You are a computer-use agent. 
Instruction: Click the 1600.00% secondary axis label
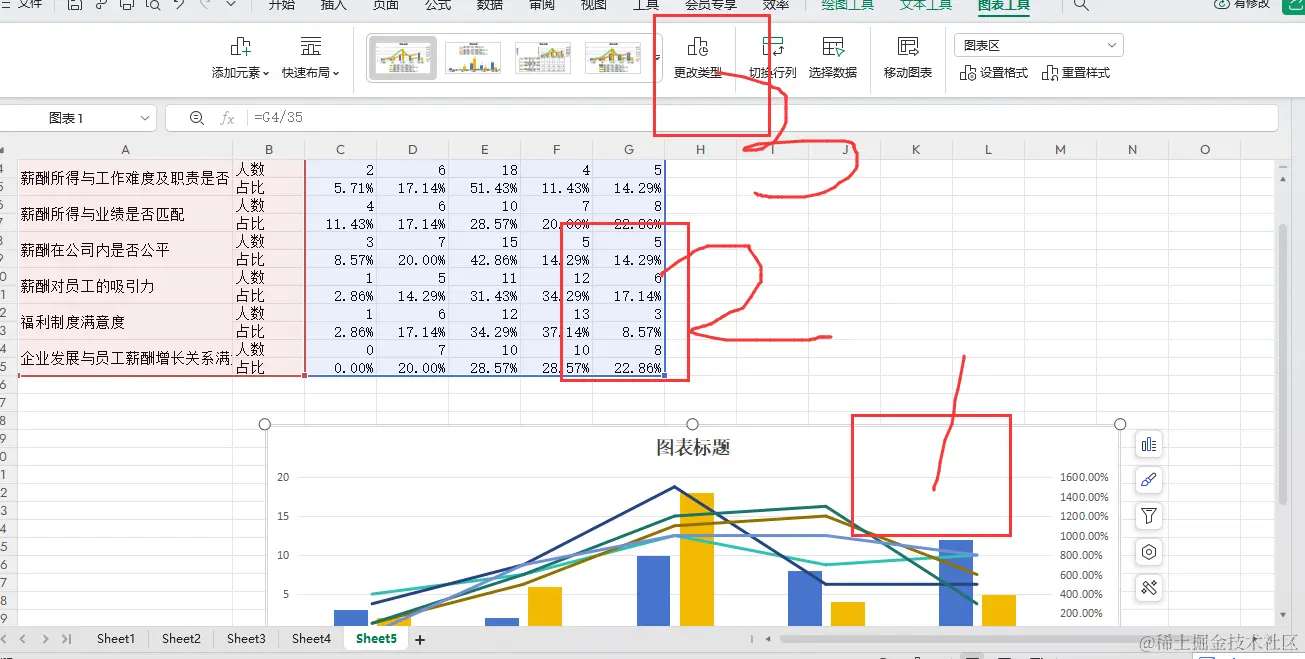(1084, 478)
